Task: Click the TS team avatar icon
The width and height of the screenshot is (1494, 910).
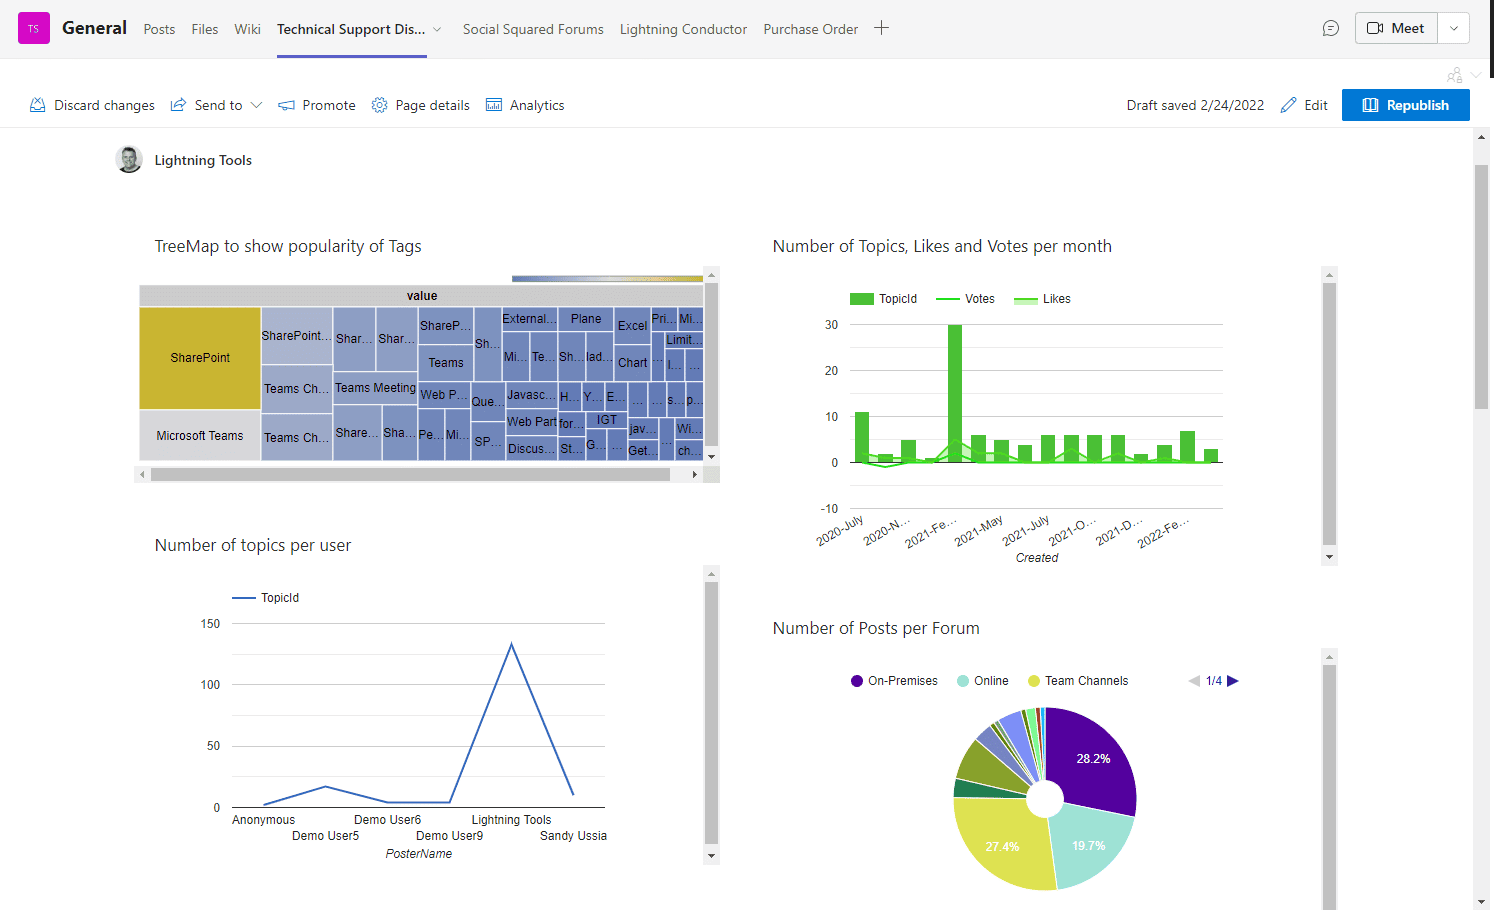Action: [33, 27]
